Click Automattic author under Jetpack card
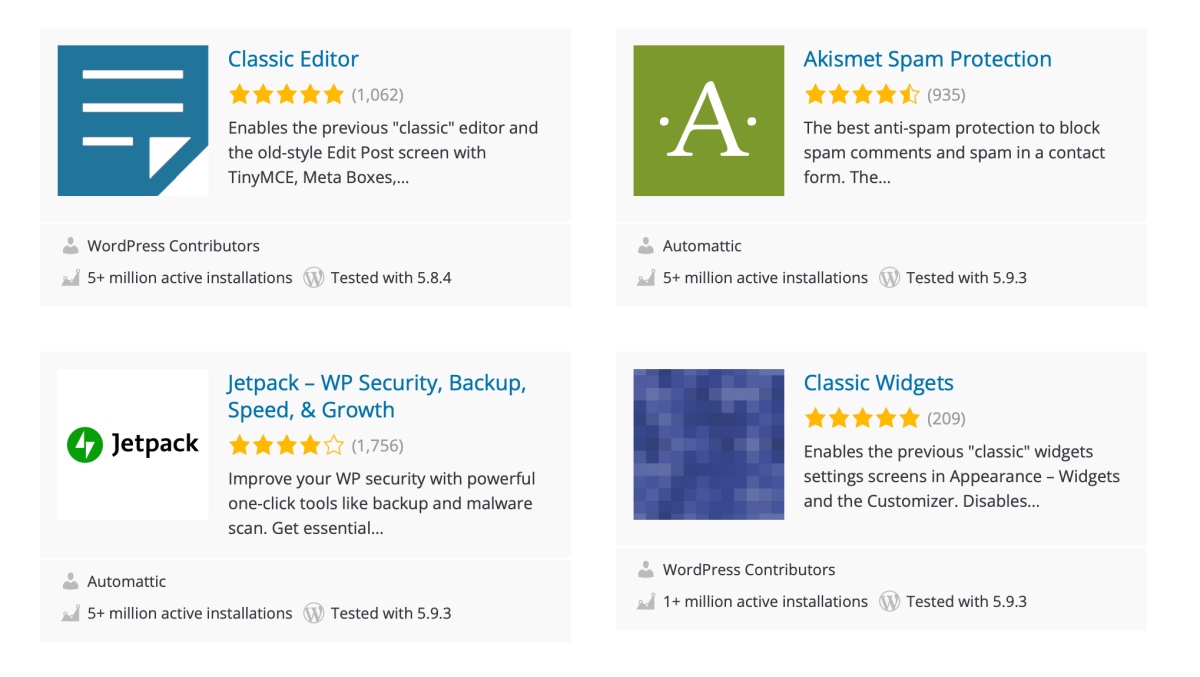1200x677 pixels. click(x=127, y=582)
